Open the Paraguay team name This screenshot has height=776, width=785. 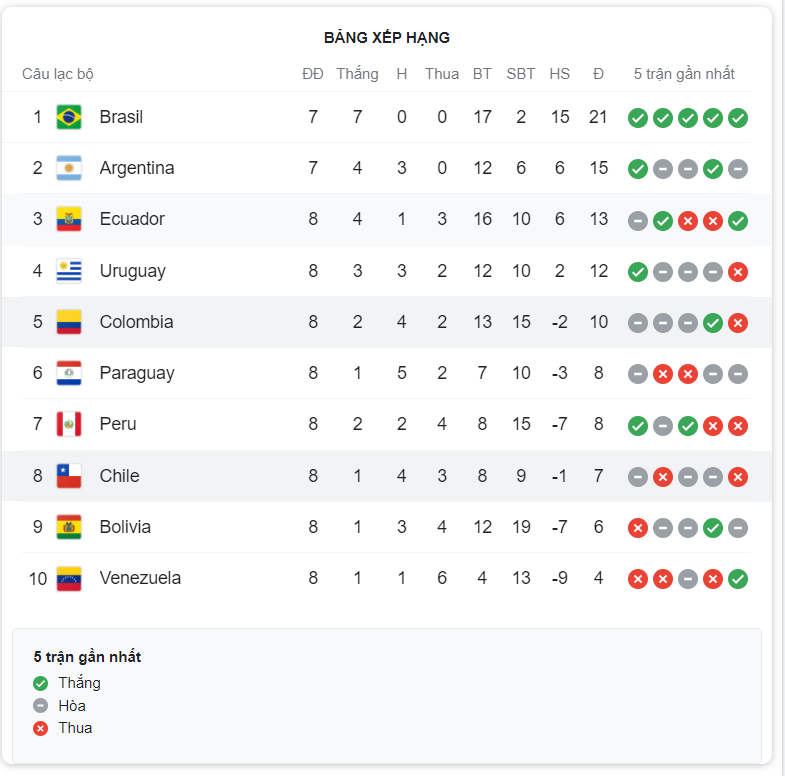(137, 373)
